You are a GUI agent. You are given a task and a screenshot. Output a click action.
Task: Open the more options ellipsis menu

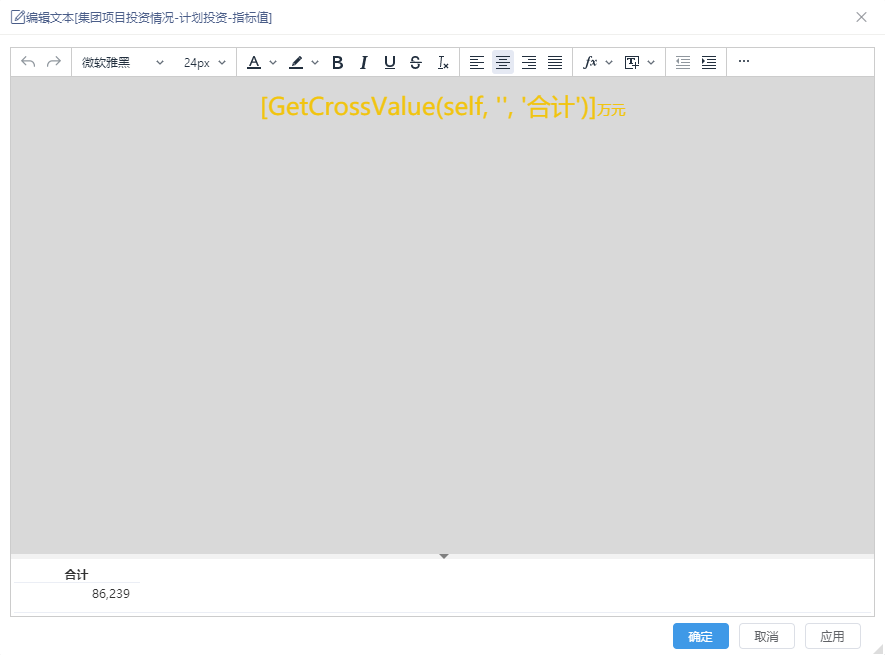pos(744,61)
